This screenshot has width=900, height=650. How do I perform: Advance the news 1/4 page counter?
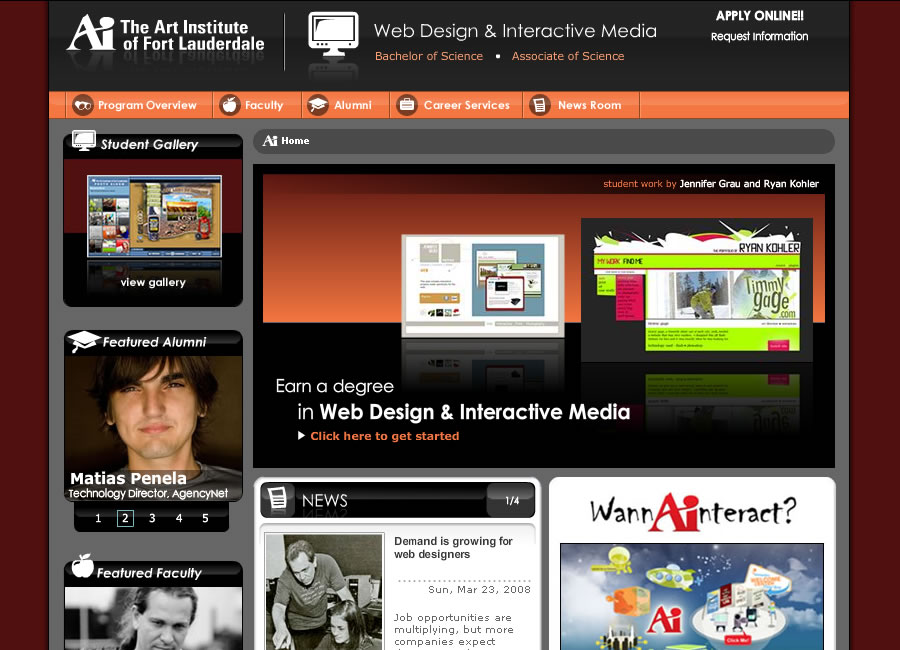coord(512,500)
